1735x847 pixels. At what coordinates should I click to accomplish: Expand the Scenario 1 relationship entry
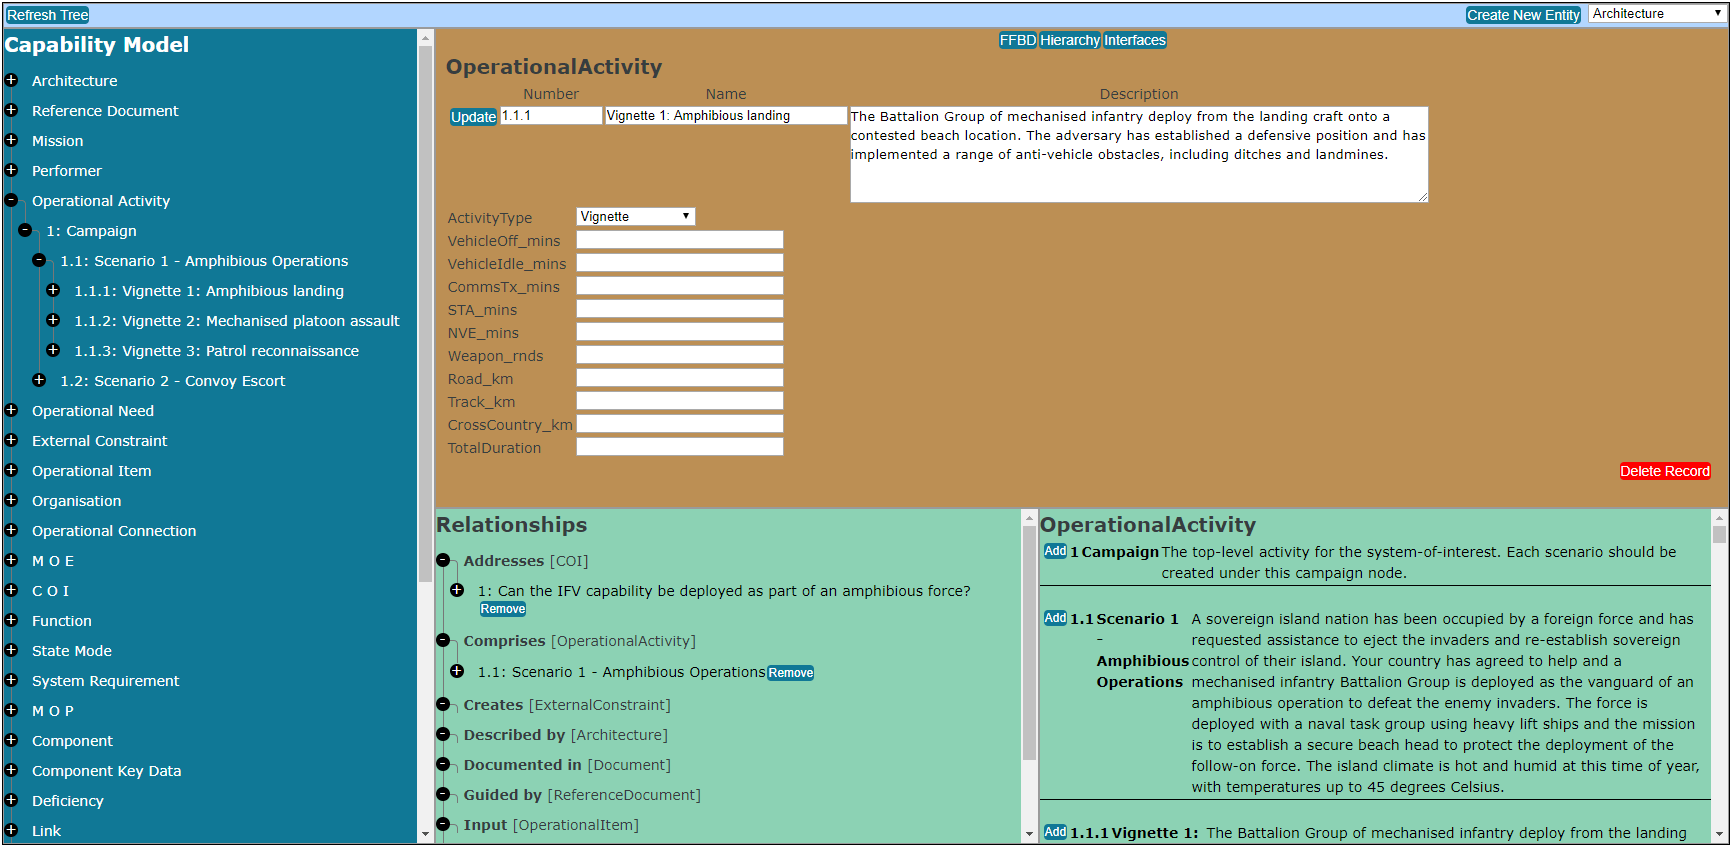click(x=457, y=671)
